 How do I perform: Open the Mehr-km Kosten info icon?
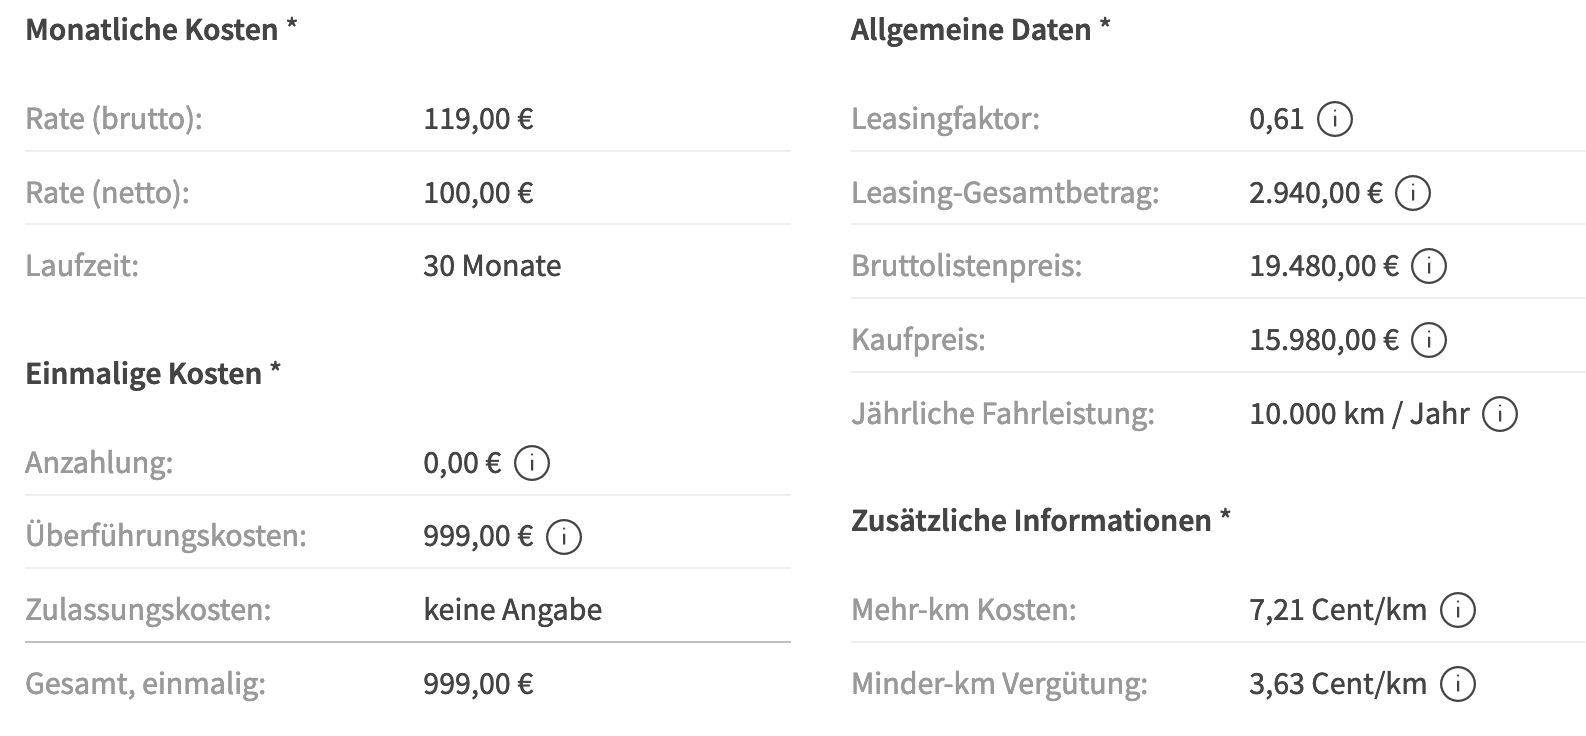(1457, 610)
